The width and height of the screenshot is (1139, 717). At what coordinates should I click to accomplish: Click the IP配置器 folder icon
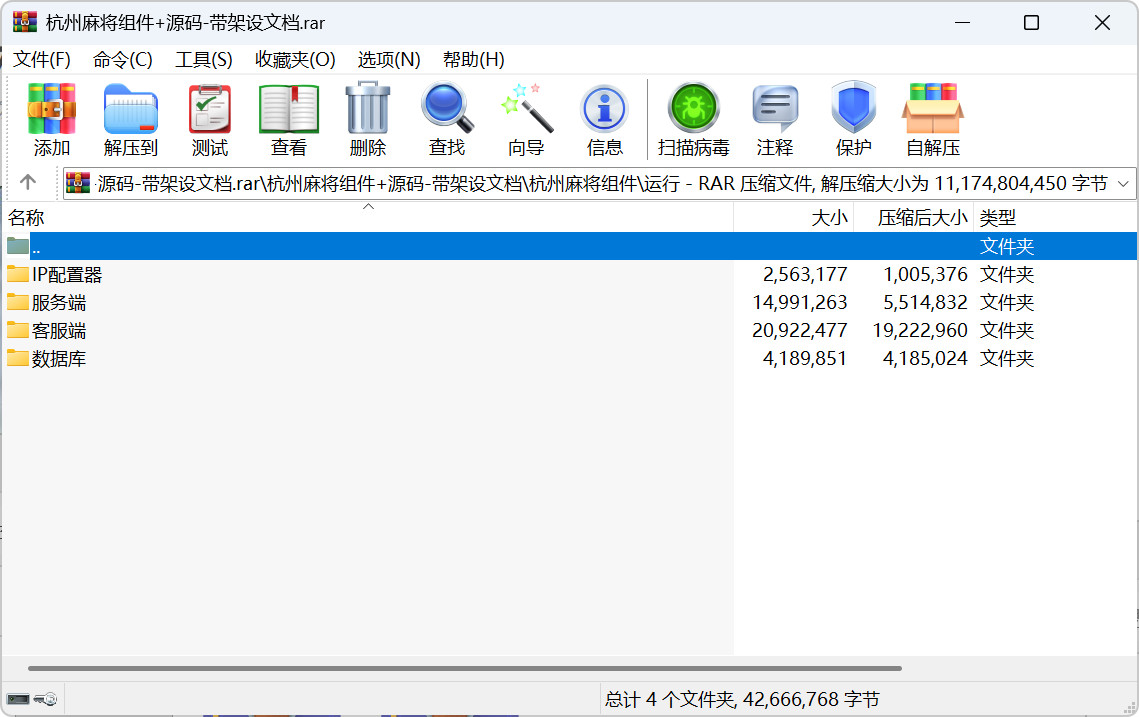18,274
